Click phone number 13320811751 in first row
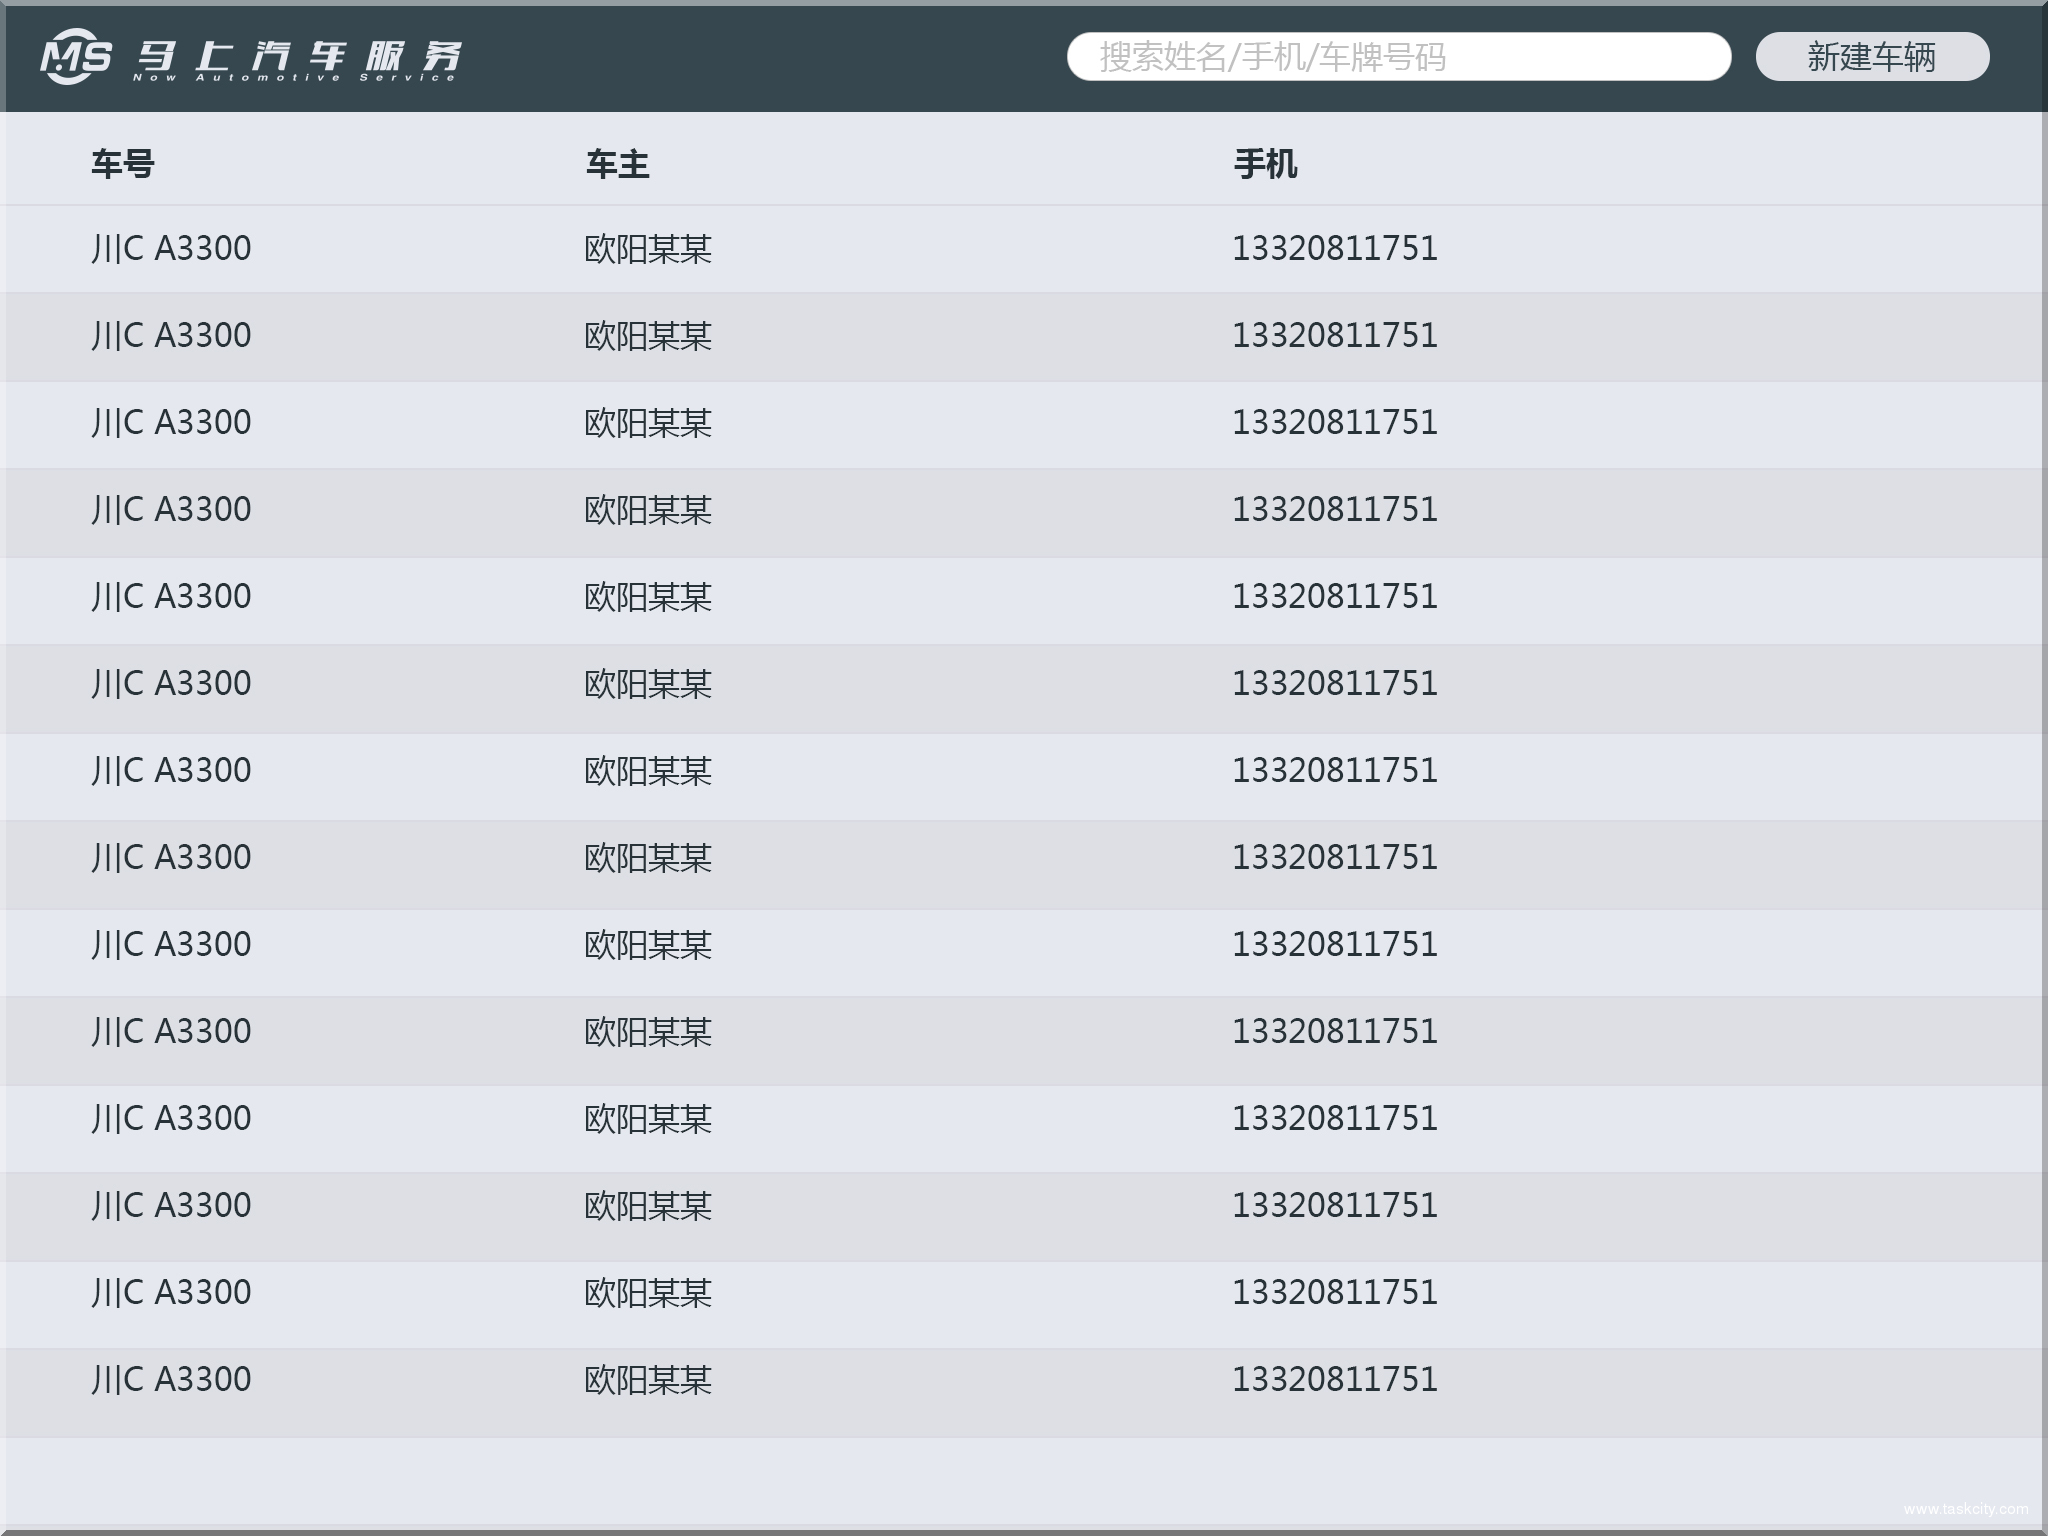This screenshot has height=1536, width=2048. tap(1335, 250)
